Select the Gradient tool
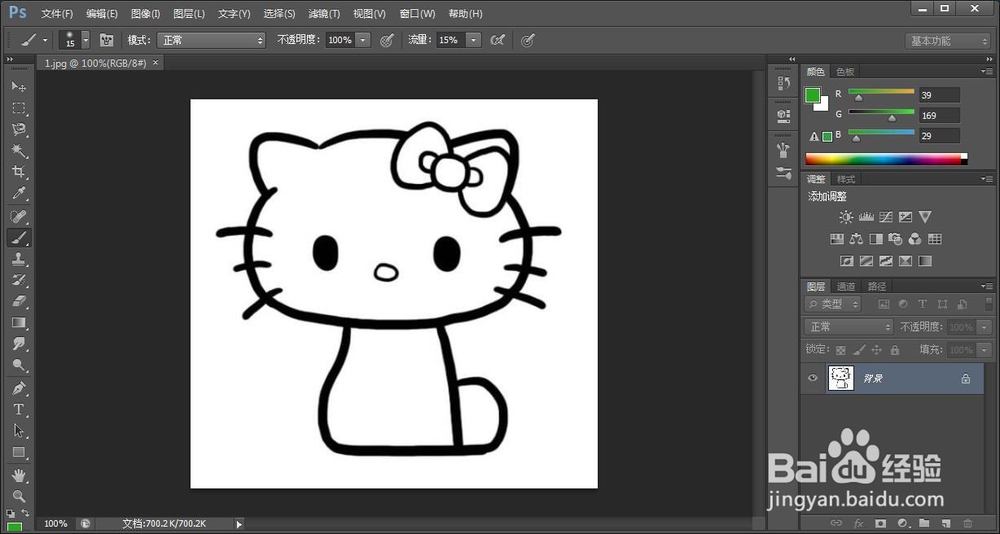Screen dimensions: 1000x534 [18, 323]
